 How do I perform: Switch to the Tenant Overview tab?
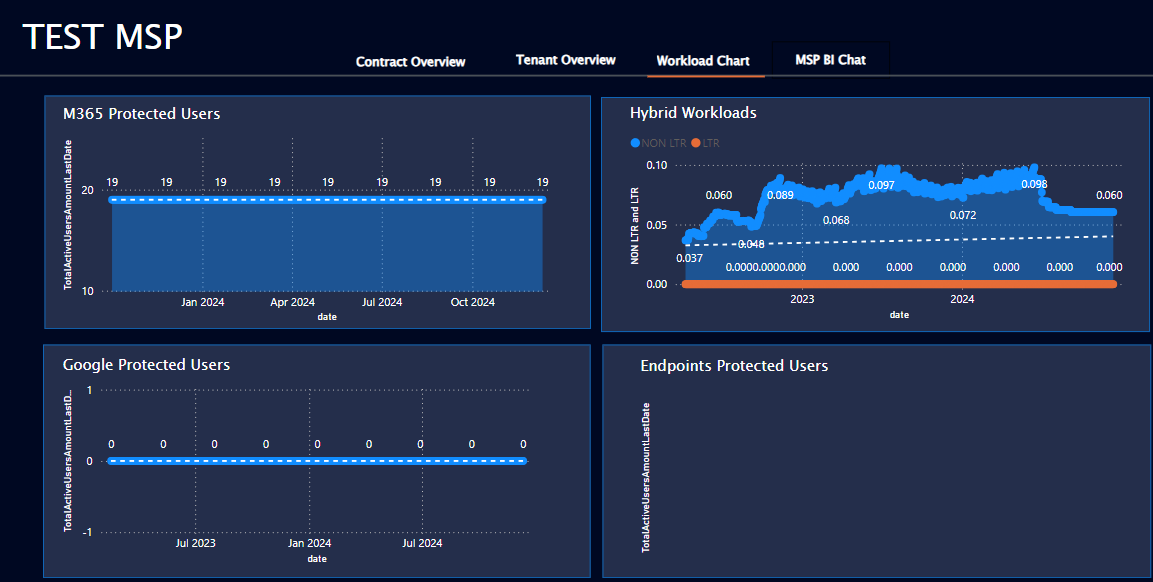click(565, 60)
